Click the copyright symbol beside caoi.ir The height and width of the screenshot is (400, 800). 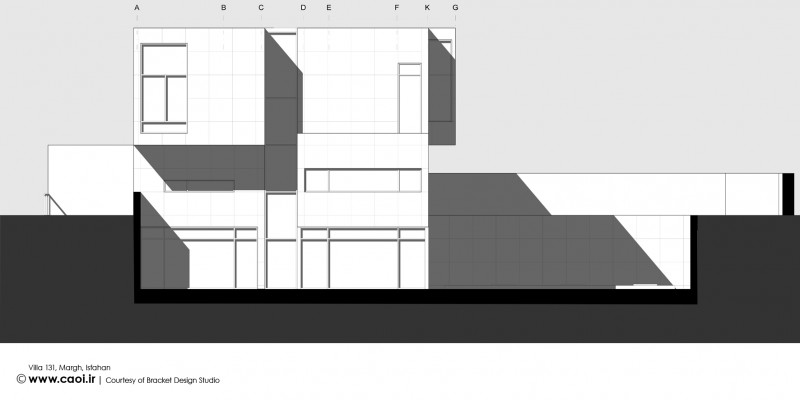[21, 379]
